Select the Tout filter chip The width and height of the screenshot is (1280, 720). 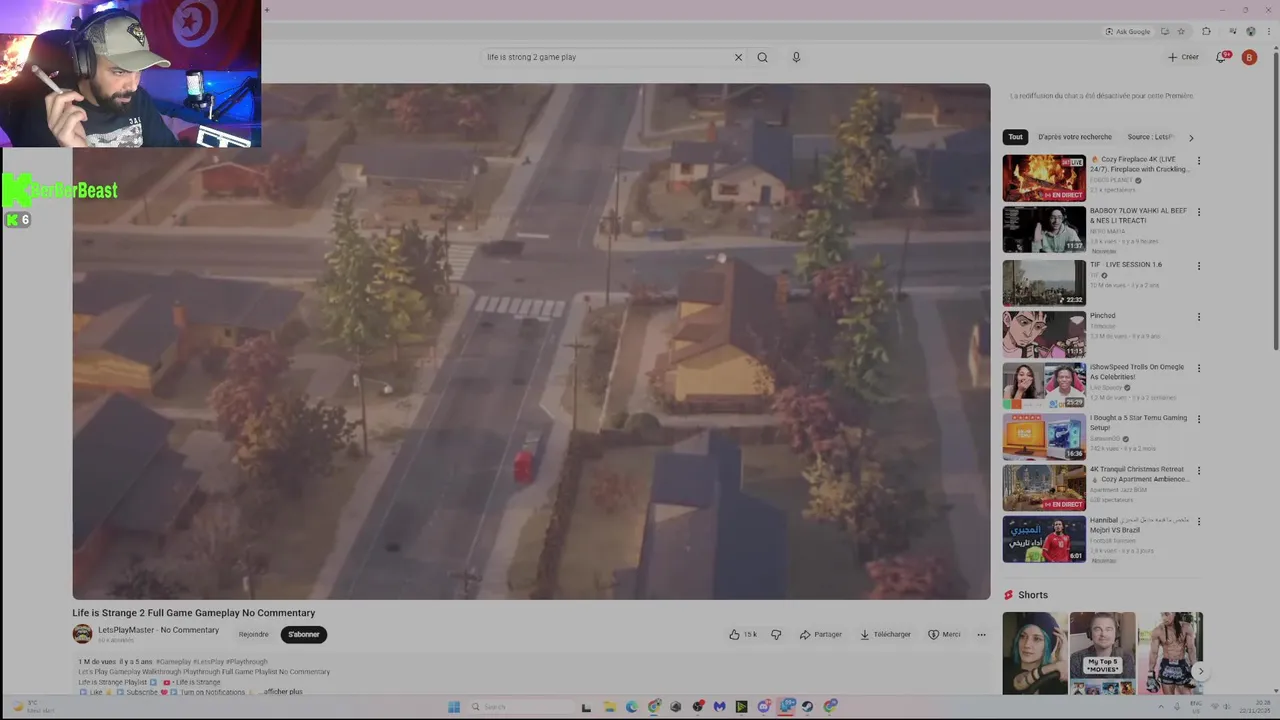(x=1016, y=137)
